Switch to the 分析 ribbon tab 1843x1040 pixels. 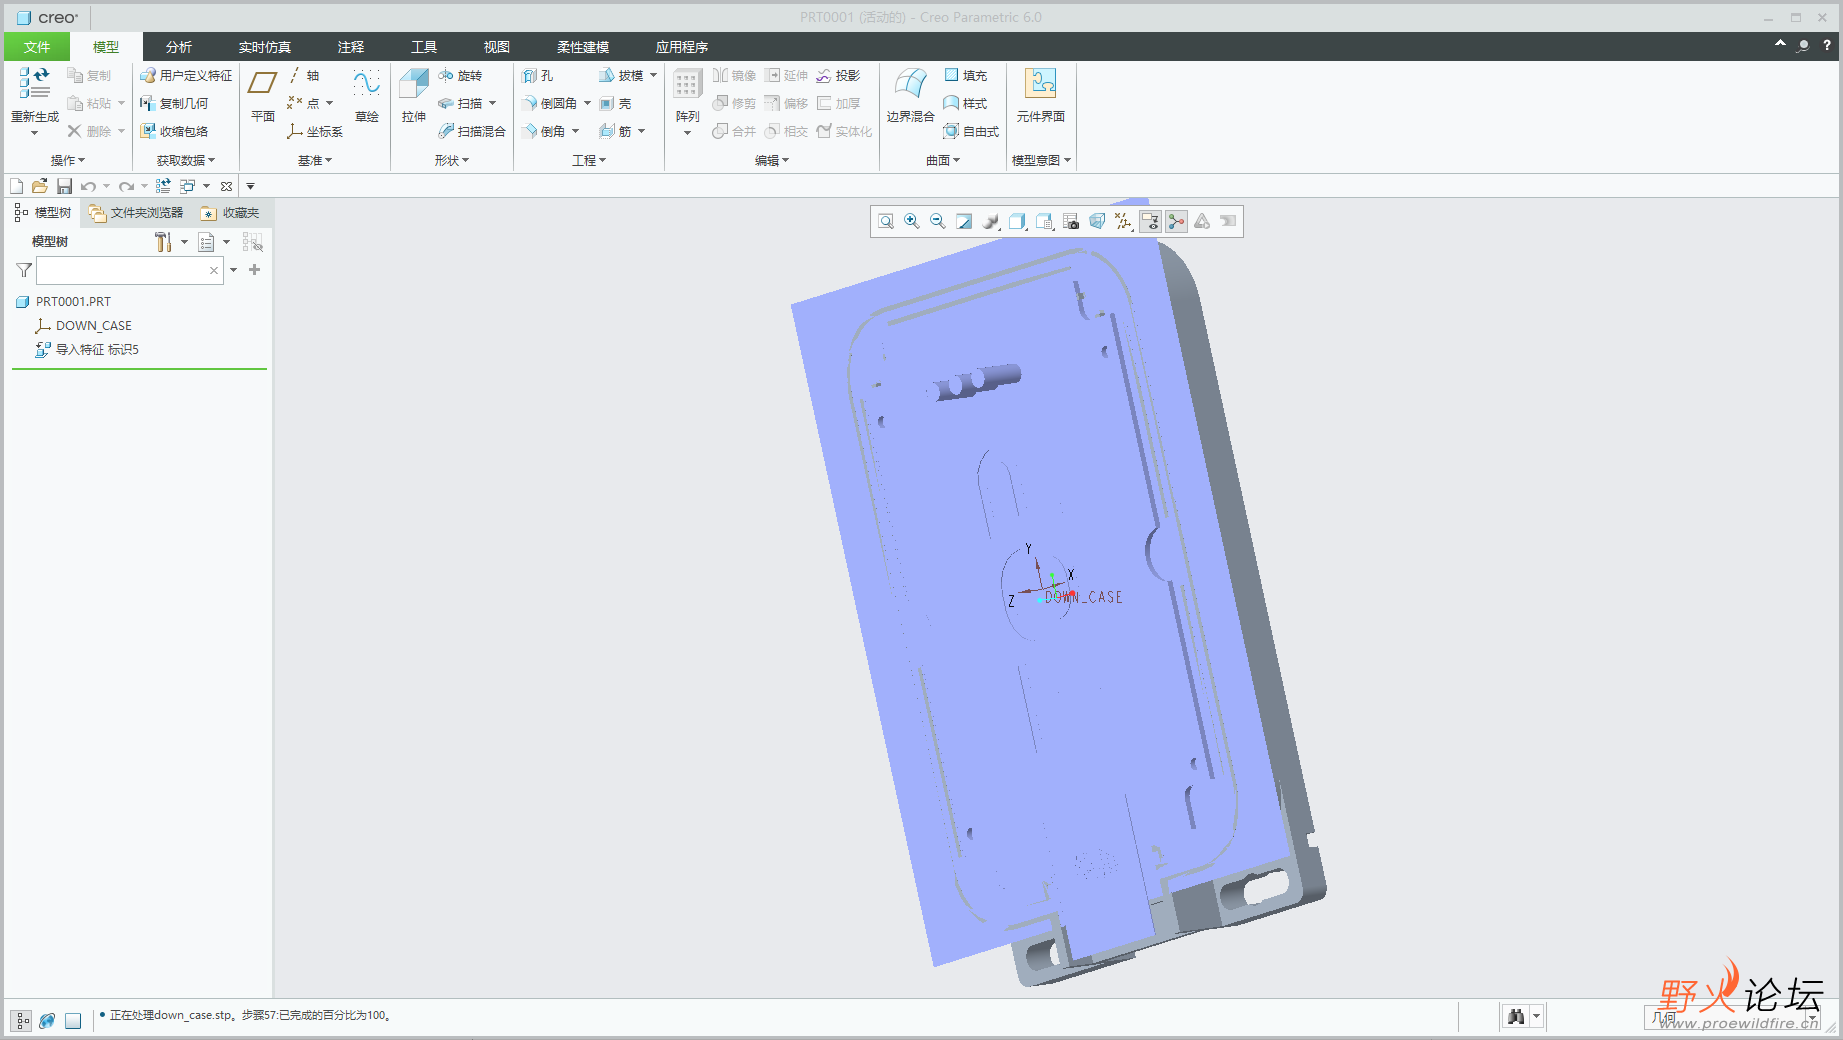pos(179,47)
